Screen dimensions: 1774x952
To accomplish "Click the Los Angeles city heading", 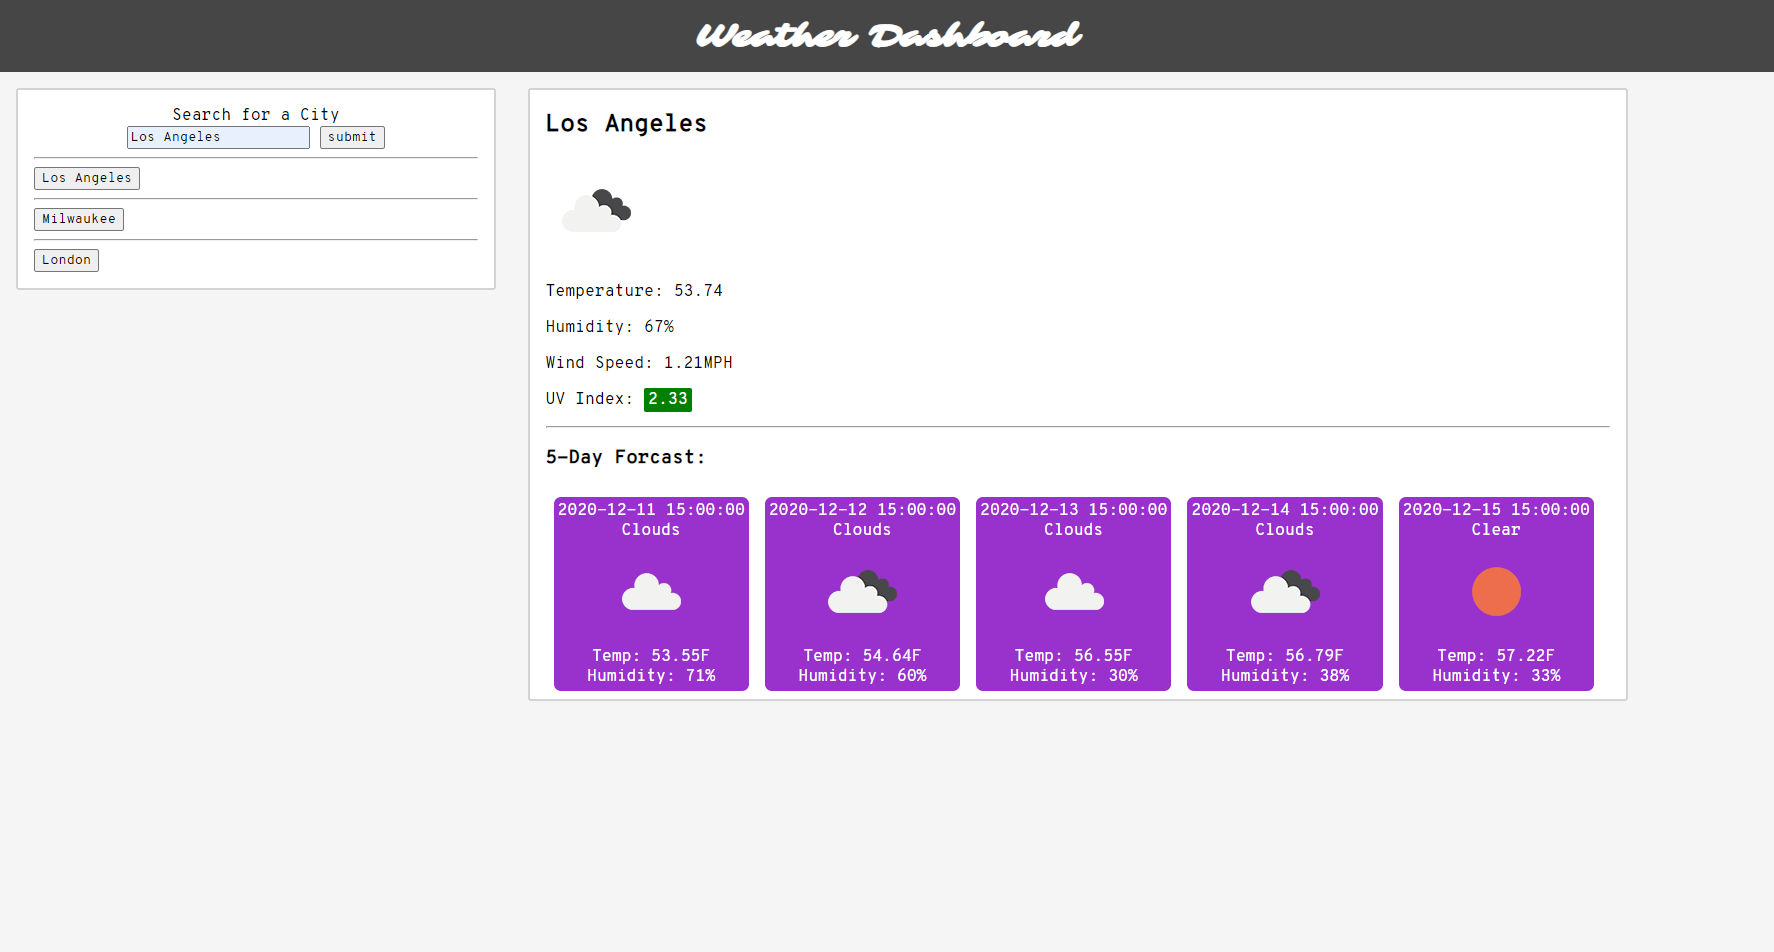I will 626,124.
